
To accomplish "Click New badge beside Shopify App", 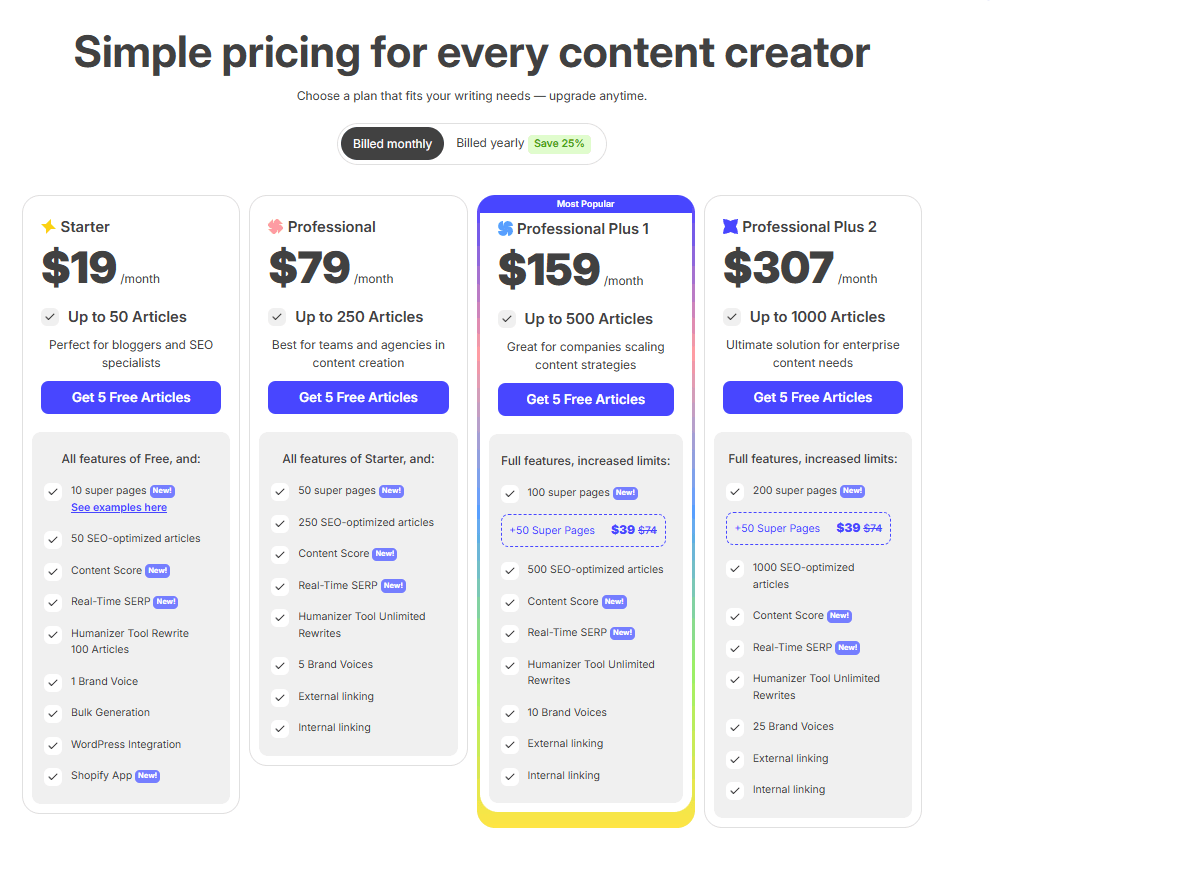I will click(148, 776).
